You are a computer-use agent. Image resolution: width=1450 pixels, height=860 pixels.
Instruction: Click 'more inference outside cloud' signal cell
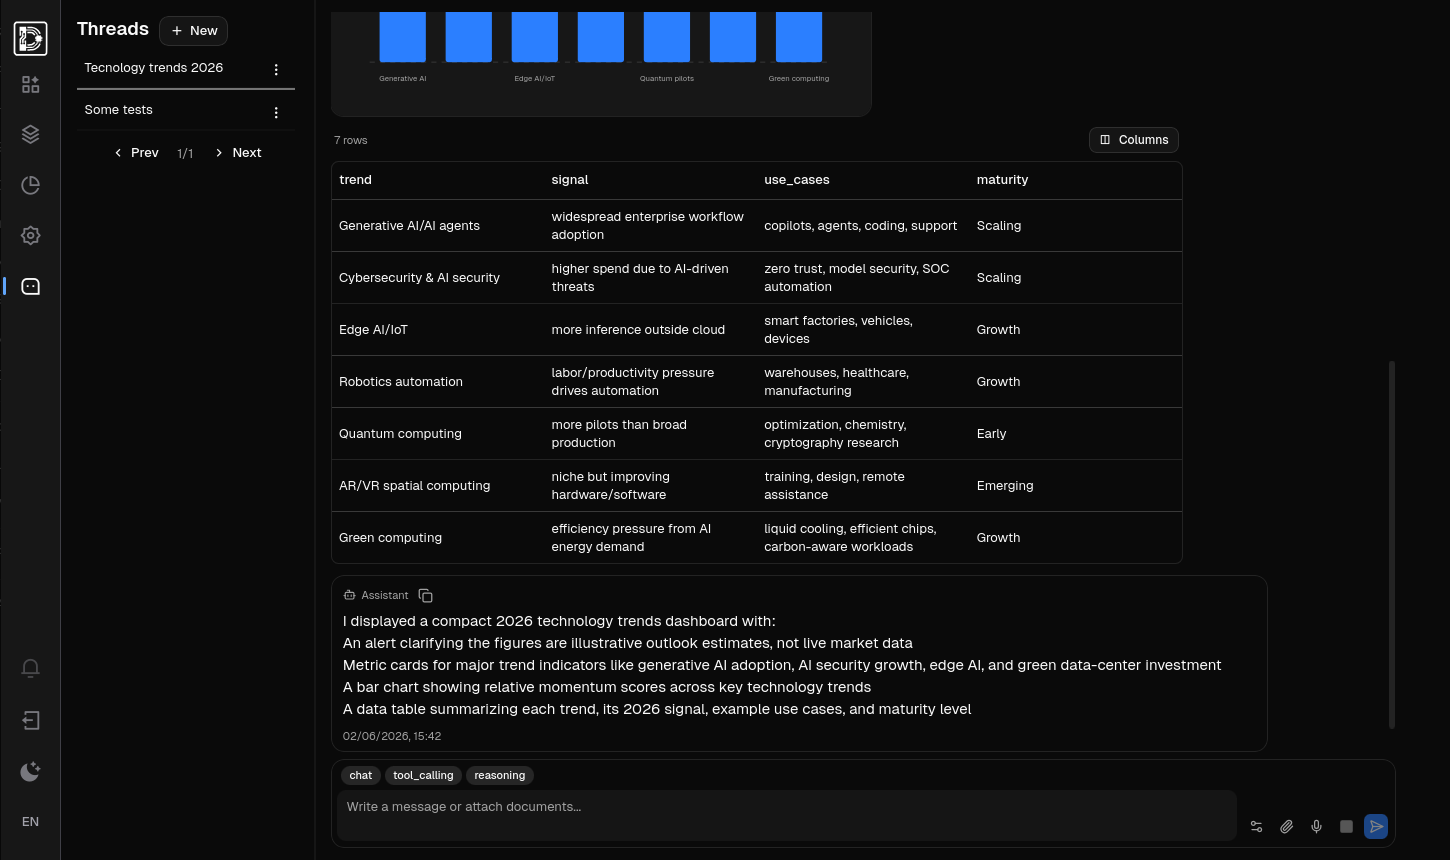pyautogui.click(x=638, y=330)
